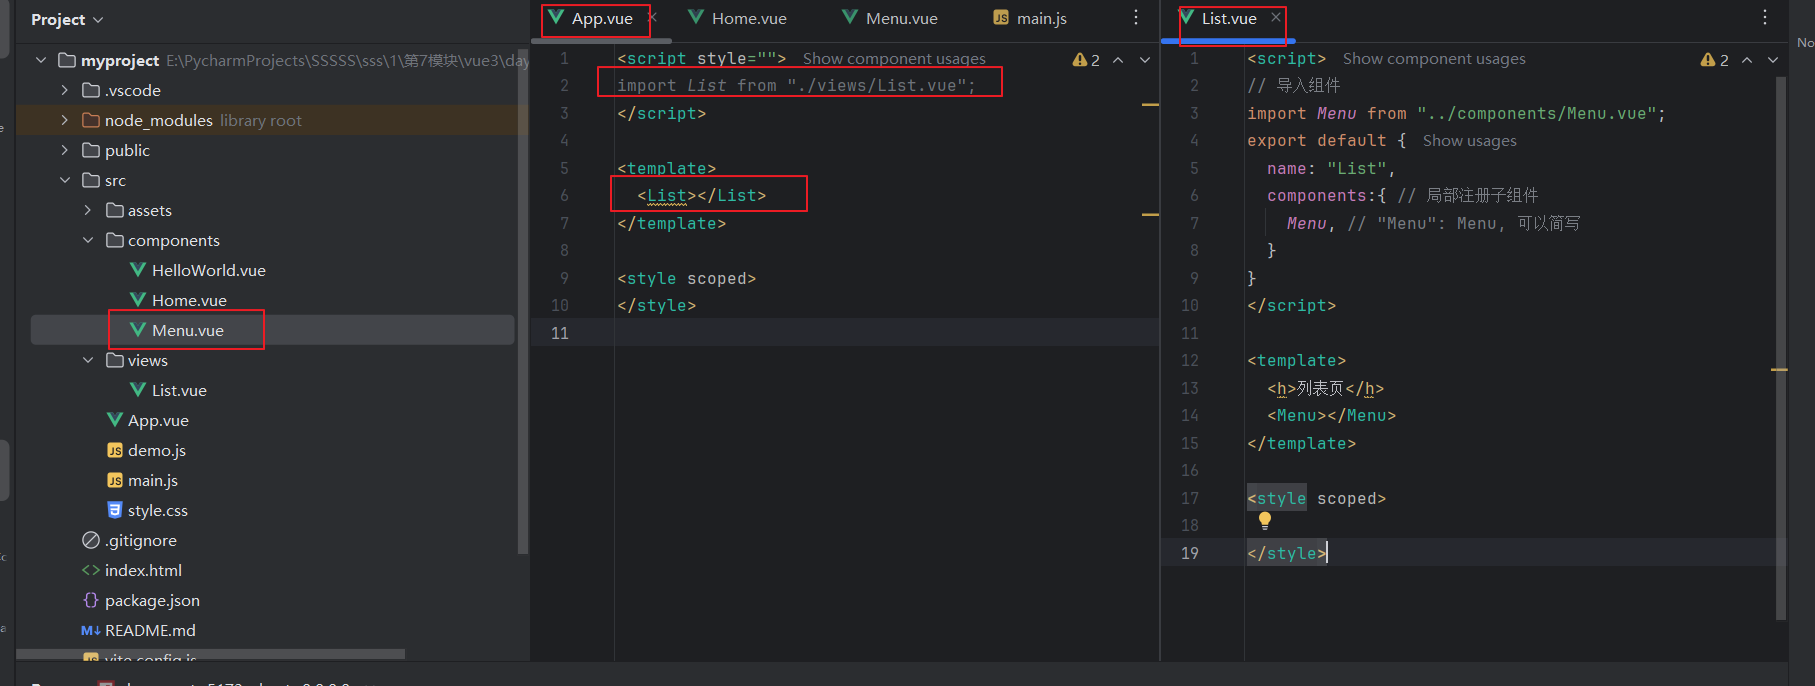
Task: Open style.css from the project tree
Action: (x=157, y=510)
